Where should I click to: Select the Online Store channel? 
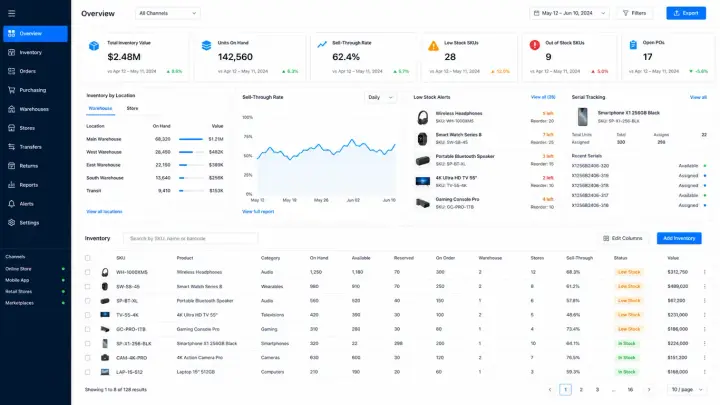pos(35,269)
